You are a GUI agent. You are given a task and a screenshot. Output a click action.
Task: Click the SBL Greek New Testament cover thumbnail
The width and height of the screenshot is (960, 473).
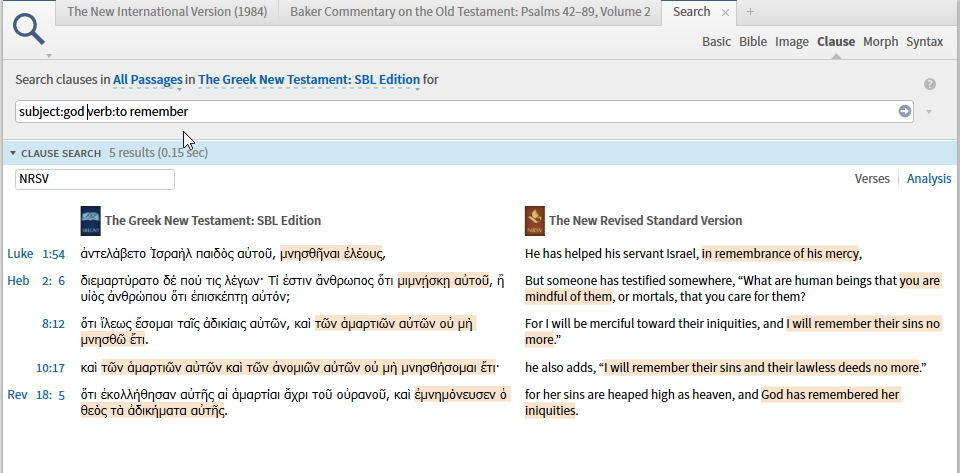coord(90,221)
